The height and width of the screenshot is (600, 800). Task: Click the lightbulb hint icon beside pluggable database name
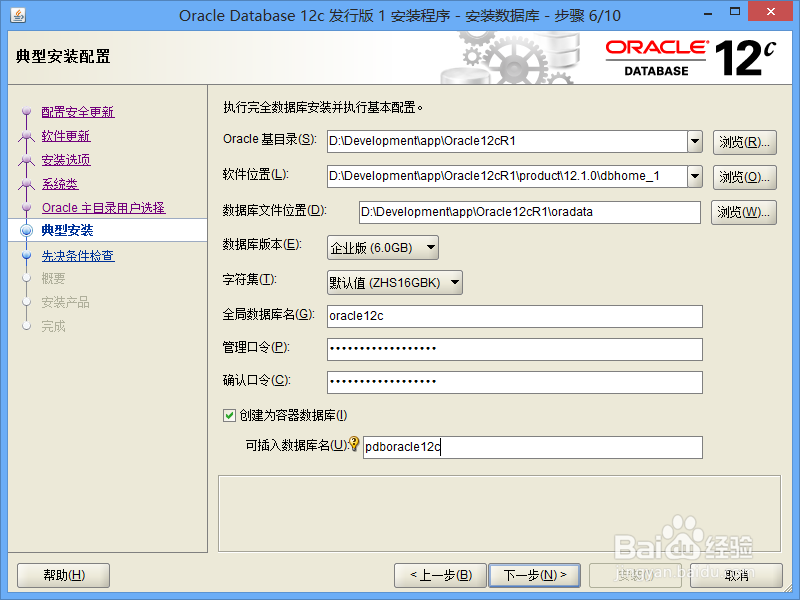point(354,443)
